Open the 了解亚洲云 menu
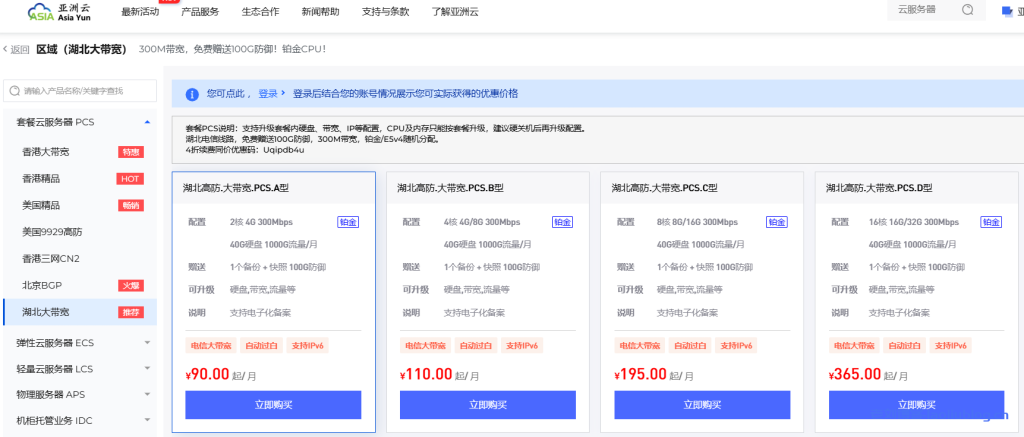The height and width of the screenshot is (437, 1024). 455,12
